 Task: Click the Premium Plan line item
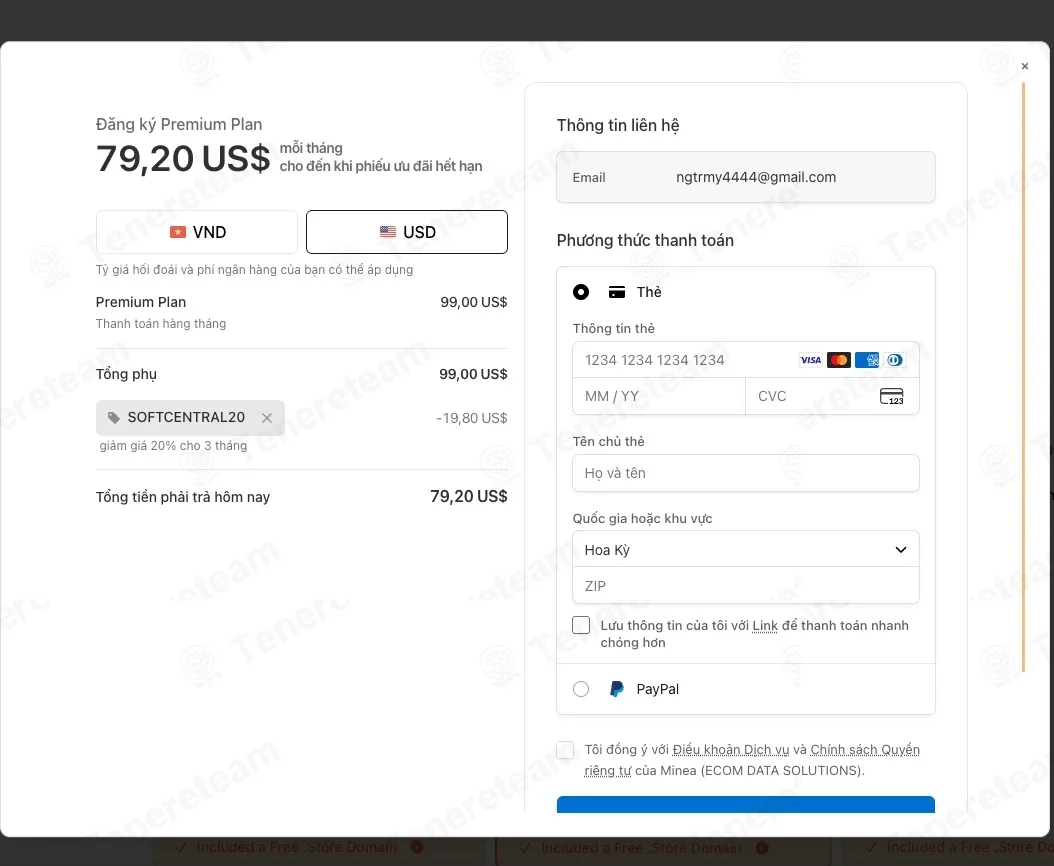(140, 302)
